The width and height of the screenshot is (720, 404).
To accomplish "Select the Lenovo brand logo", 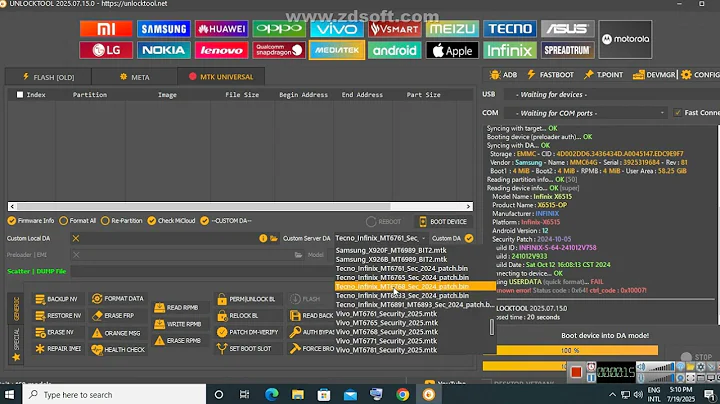I will 221,50.
